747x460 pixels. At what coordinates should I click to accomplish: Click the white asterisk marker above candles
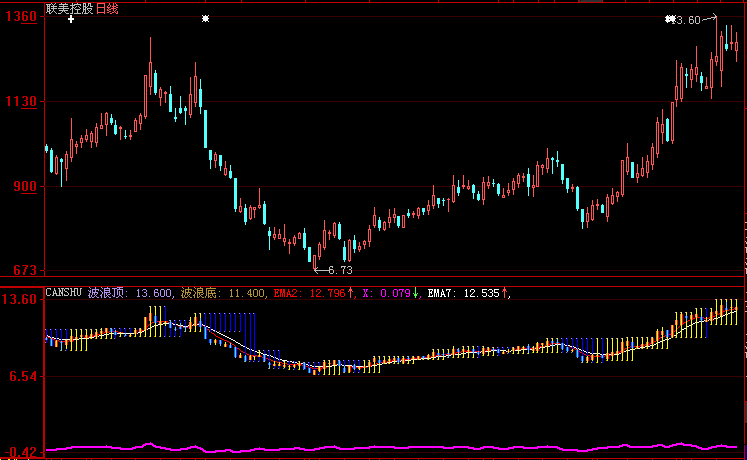point(205,19)
